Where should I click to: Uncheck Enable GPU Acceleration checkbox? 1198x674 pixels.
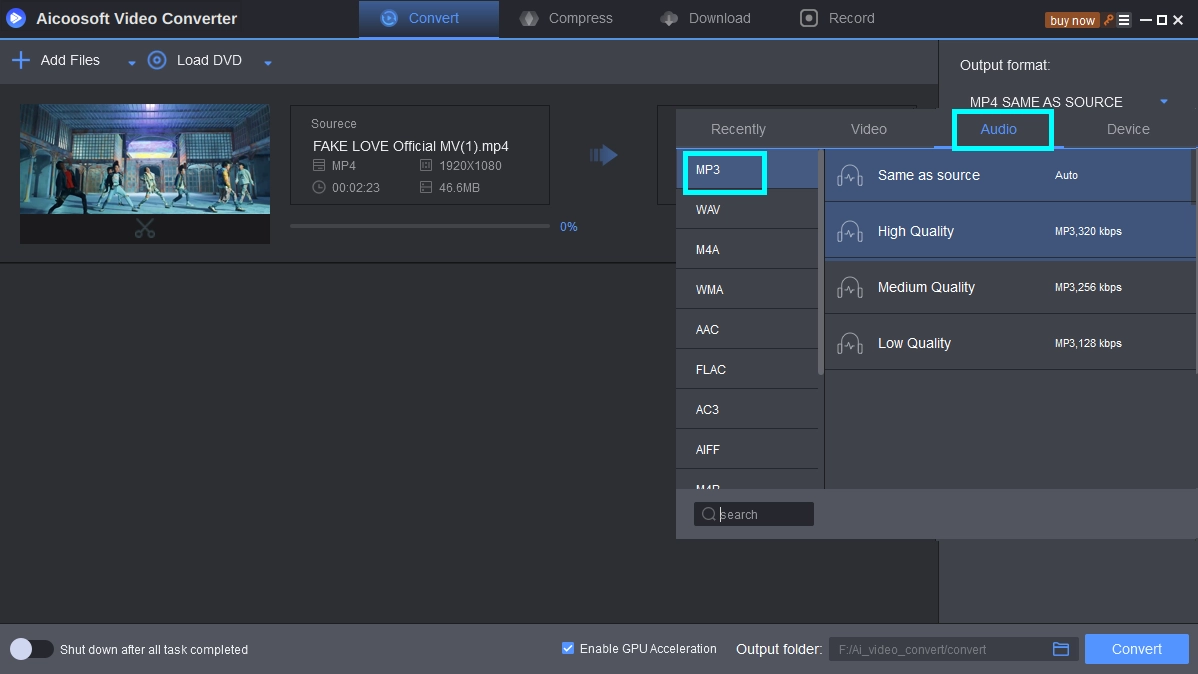coord(568,648)
